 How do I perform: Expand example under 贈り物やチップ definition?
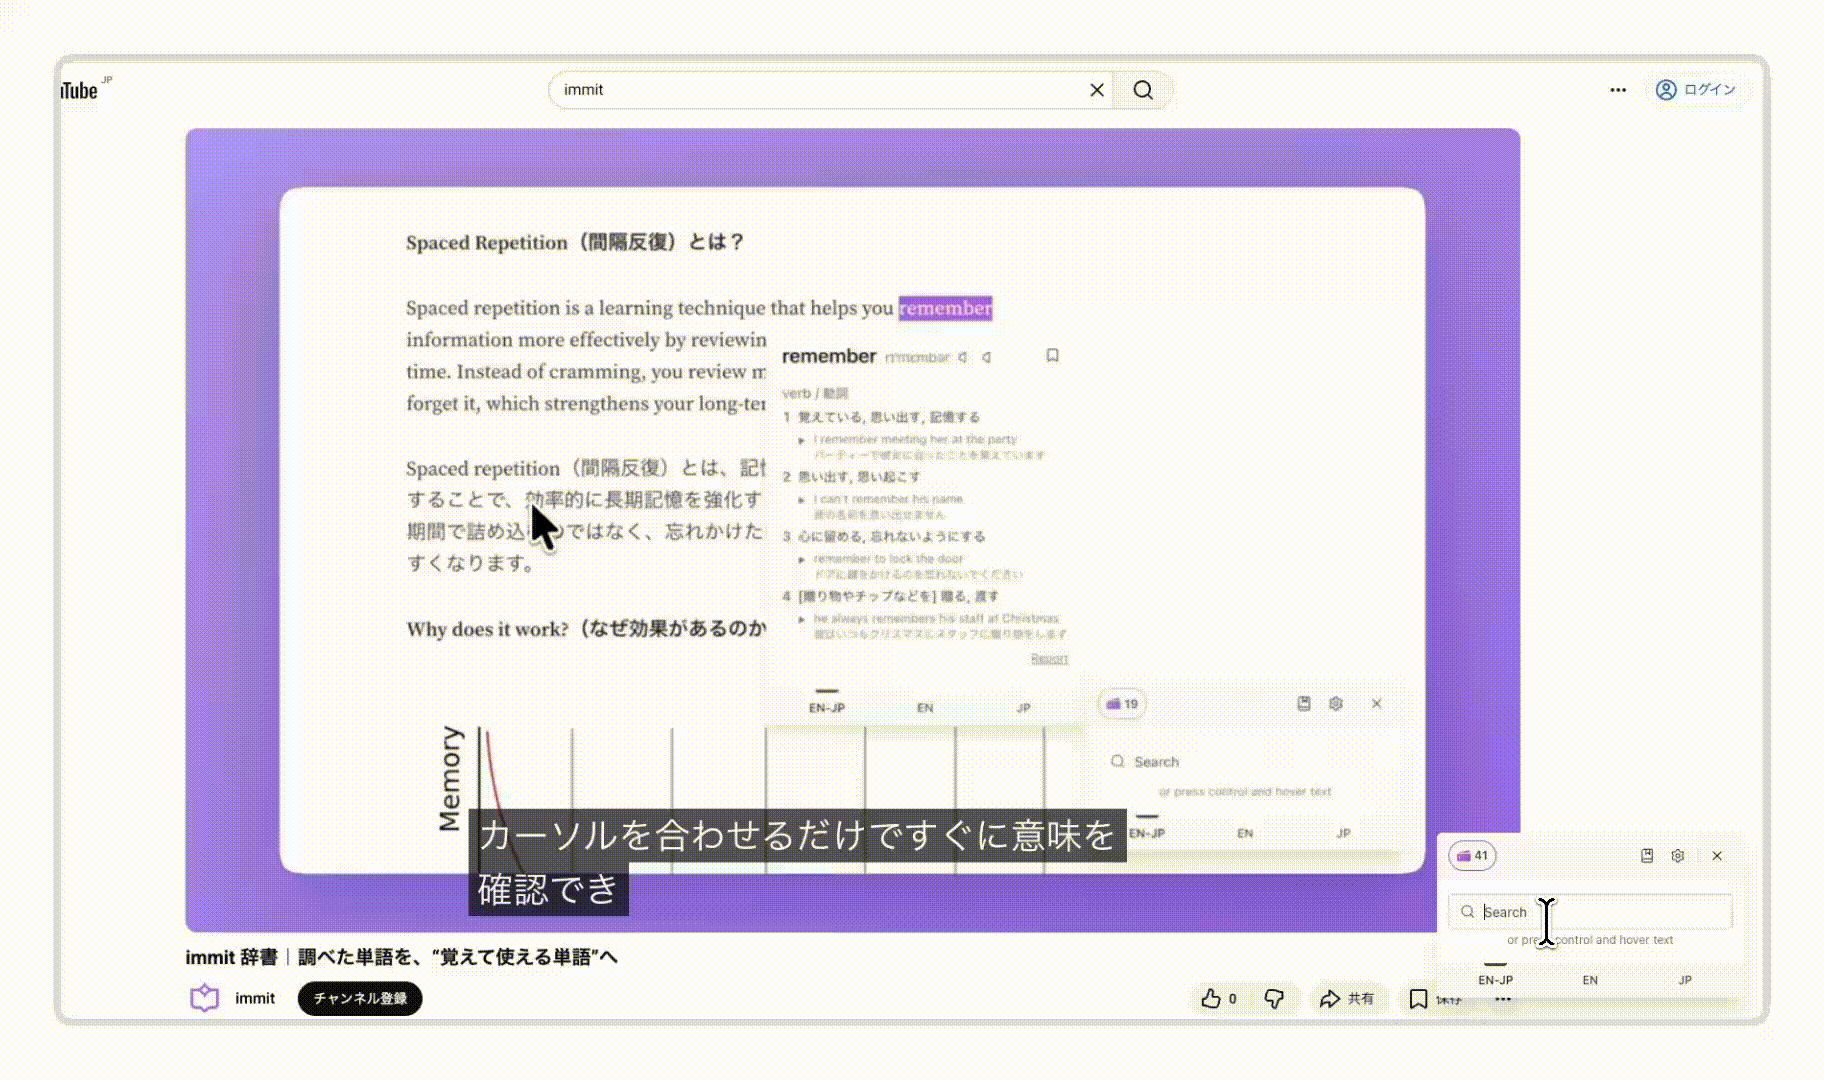click(802, 619)
